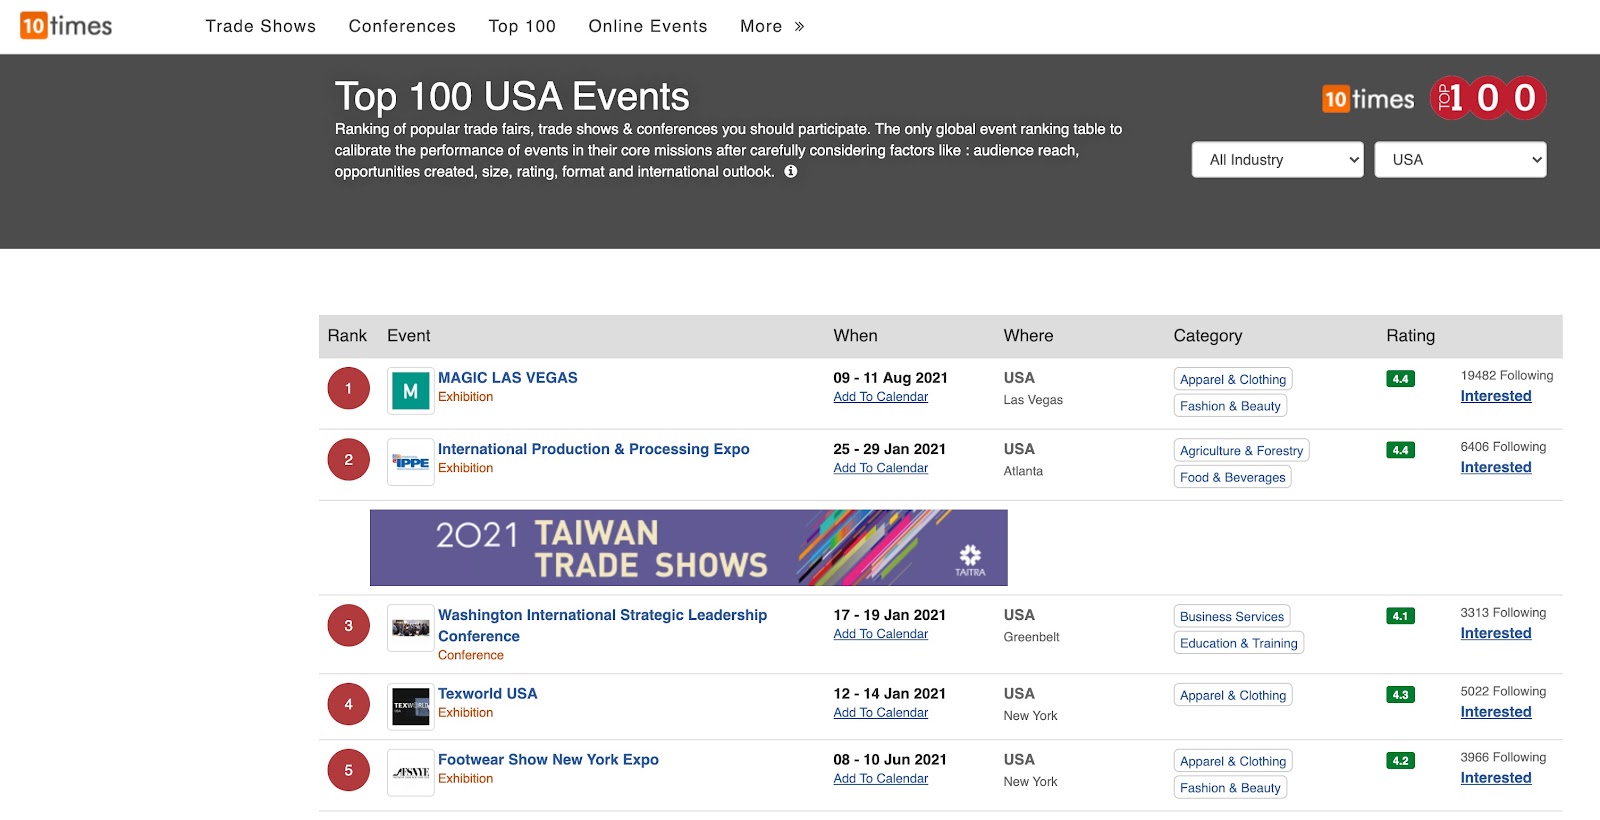The width and height of the screenshot is (1600, 820).
Task: Open MAGIC LAS VEGAS event logo
Action: pos(410,391)
